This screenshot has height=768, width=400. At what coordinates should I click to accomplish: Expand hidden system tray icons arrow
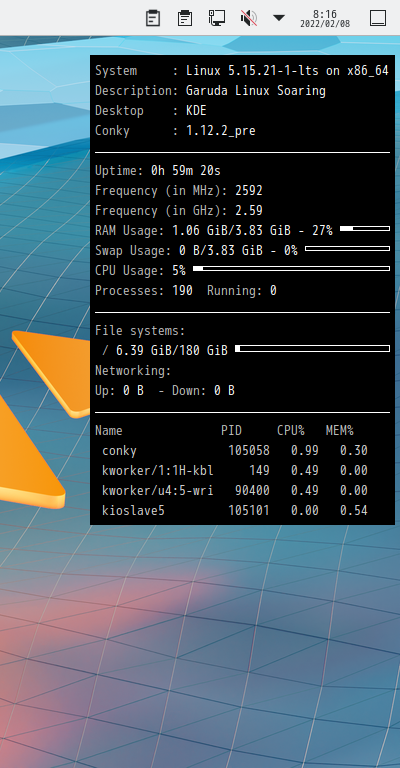[279, 18]
